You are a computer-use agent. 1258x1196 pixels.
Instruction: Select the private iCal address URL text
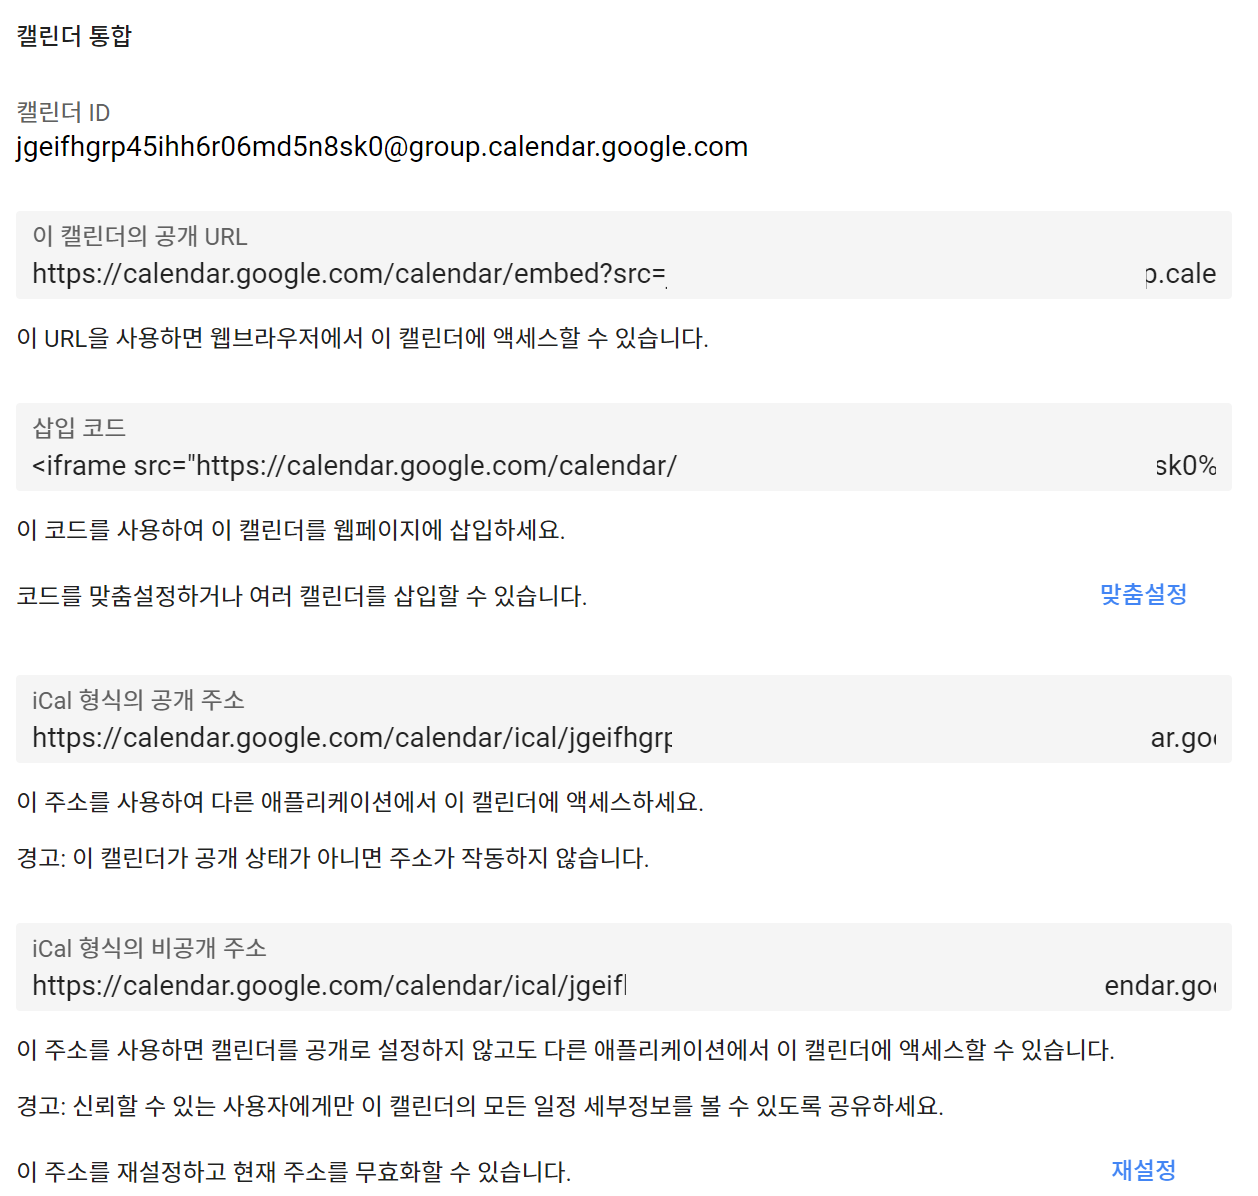pyautogui.click(x=624, y=986)
